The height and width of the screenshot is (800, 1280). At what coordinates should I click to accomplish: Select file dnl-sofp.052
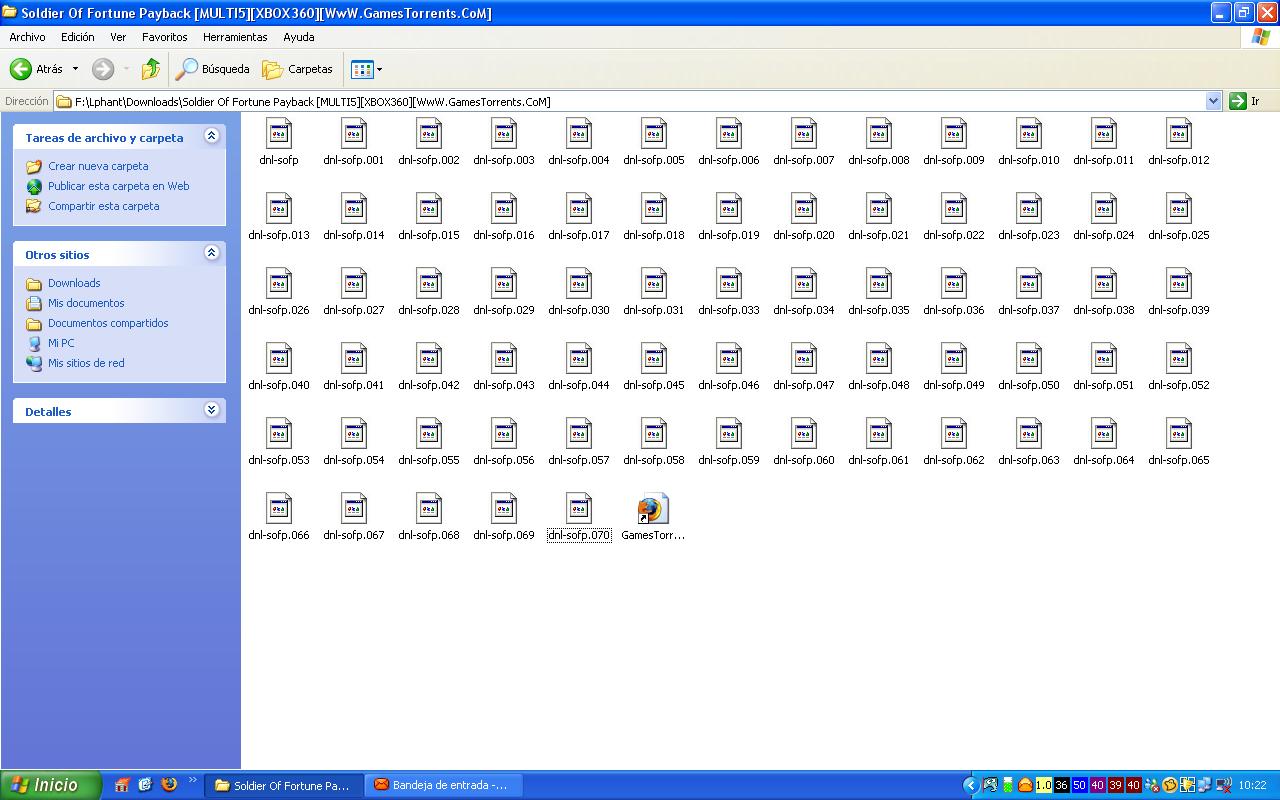point(1179,367)
